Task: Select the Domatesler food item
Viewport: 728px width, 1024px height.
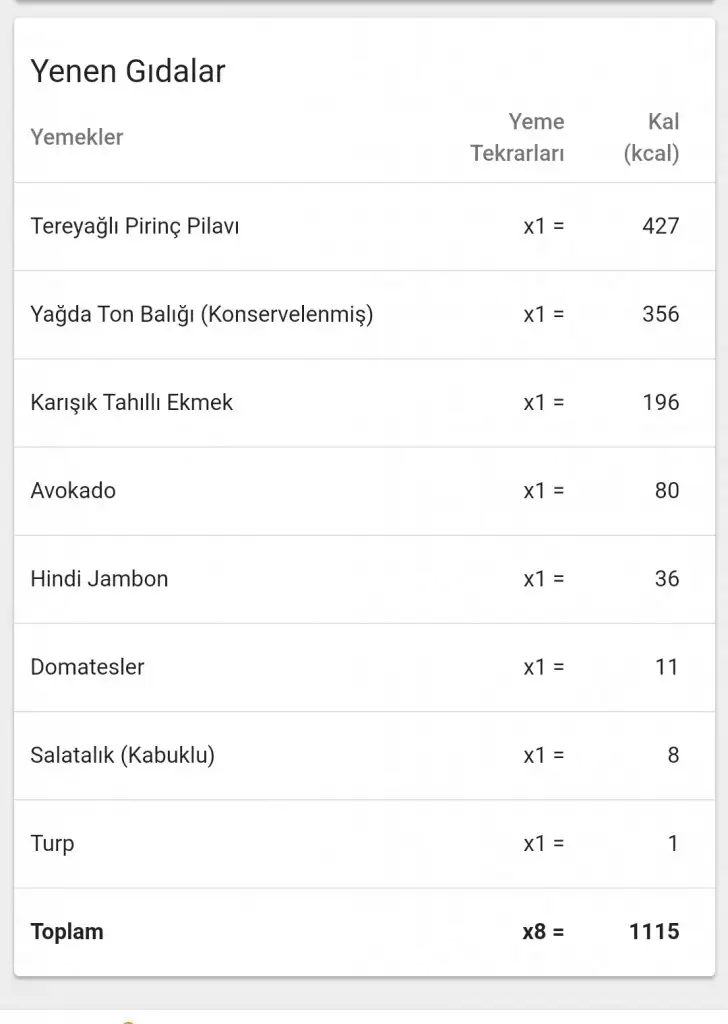Action: (x=87, y=666)
